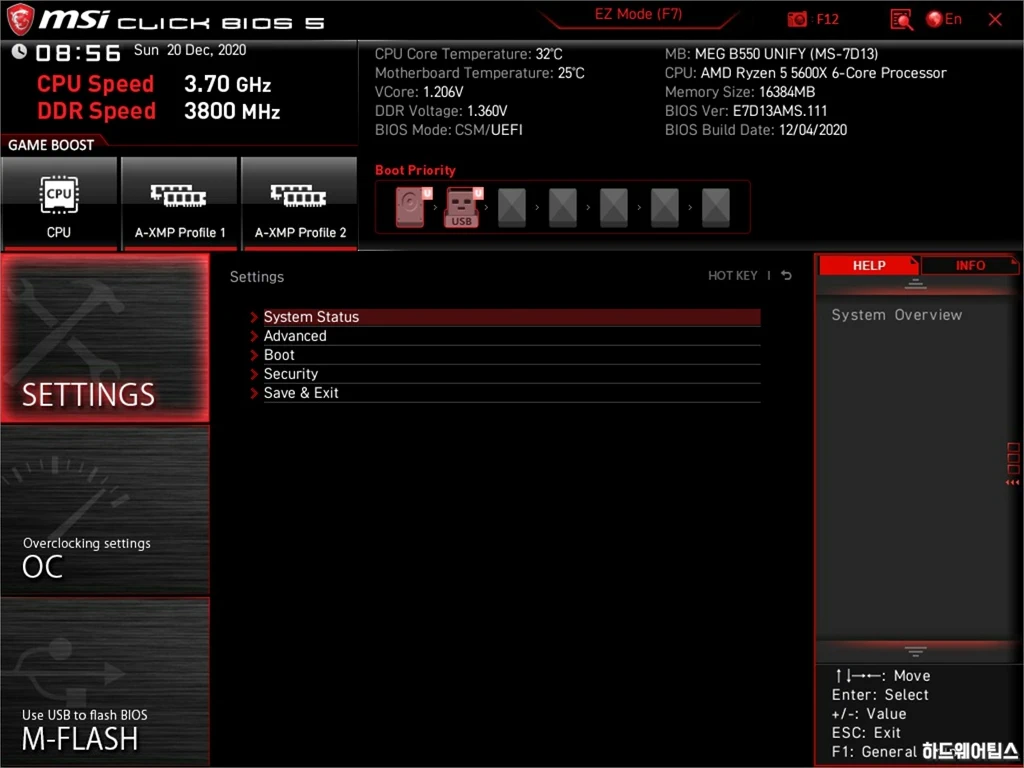This screenshot has height=768, width=1024.
Task: Click the MSI dragon shield logo
Action: 20,18
